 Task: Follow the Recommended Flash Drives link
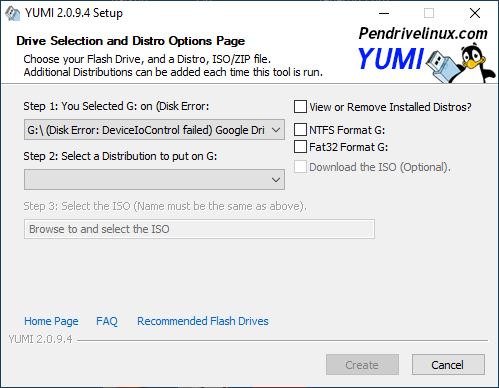click(x=203, y=321)
